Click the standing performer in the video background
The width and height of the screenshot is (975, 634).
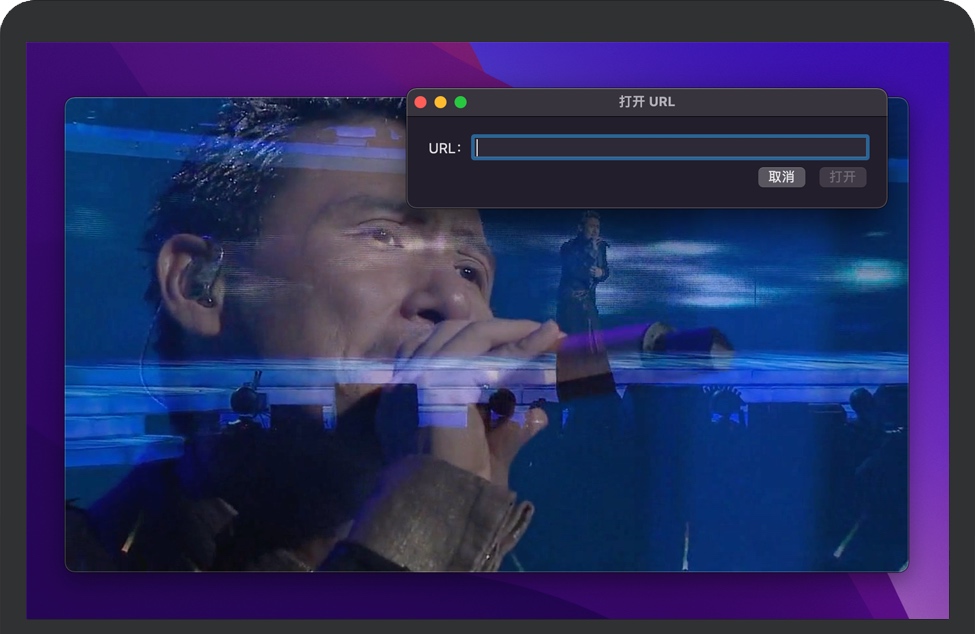pyautogui.click(x=583, y=268)
